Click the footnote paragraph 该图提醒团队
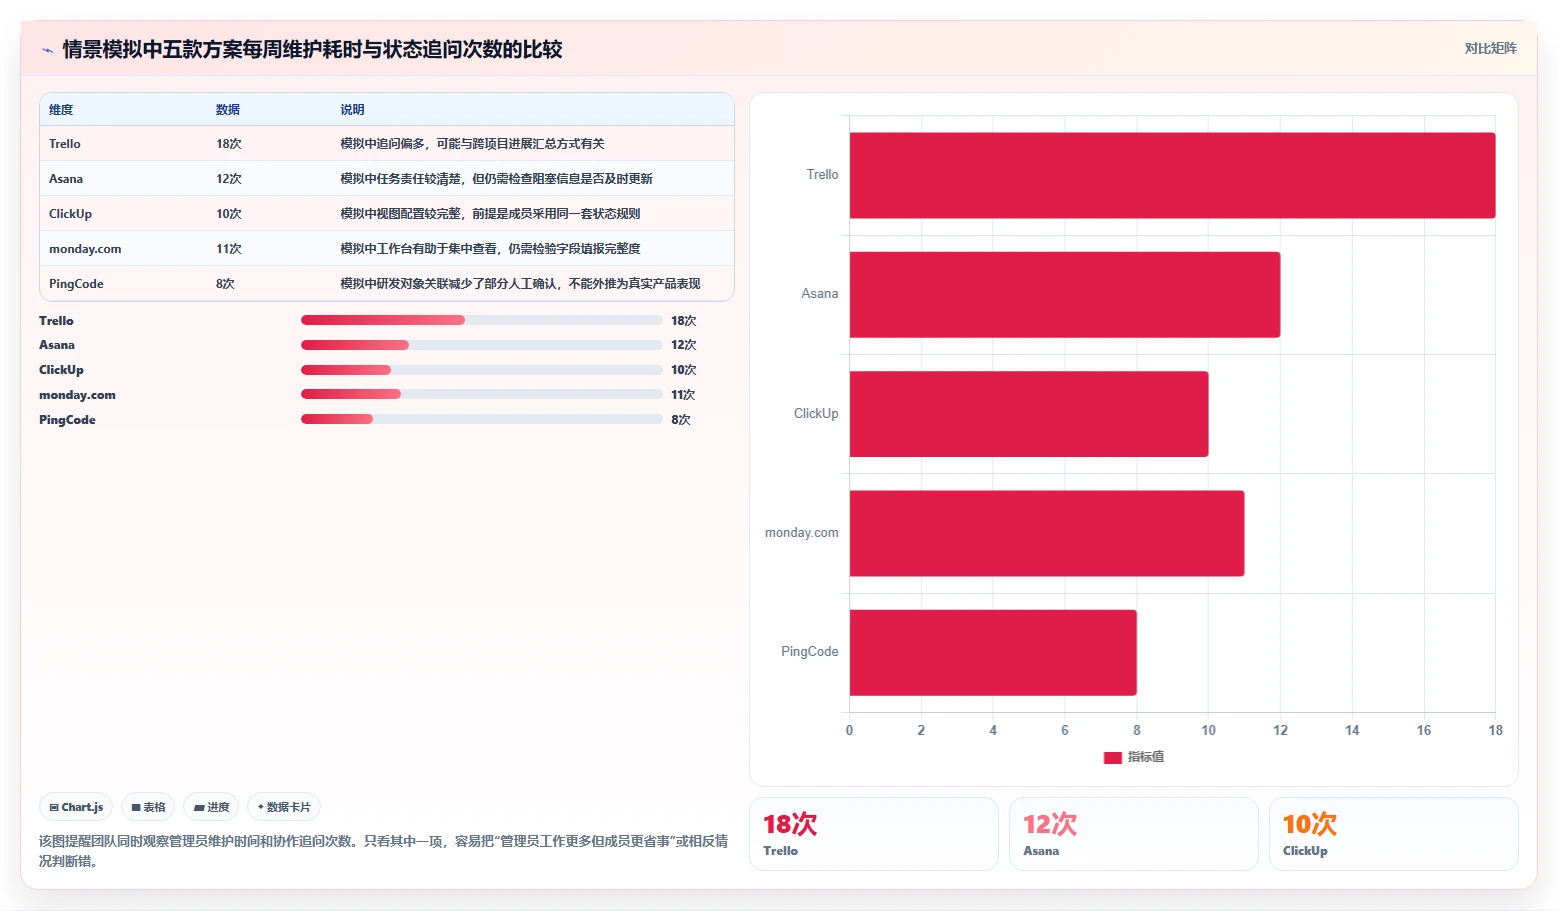This screenshot has height=911, width=1558. 383,851
